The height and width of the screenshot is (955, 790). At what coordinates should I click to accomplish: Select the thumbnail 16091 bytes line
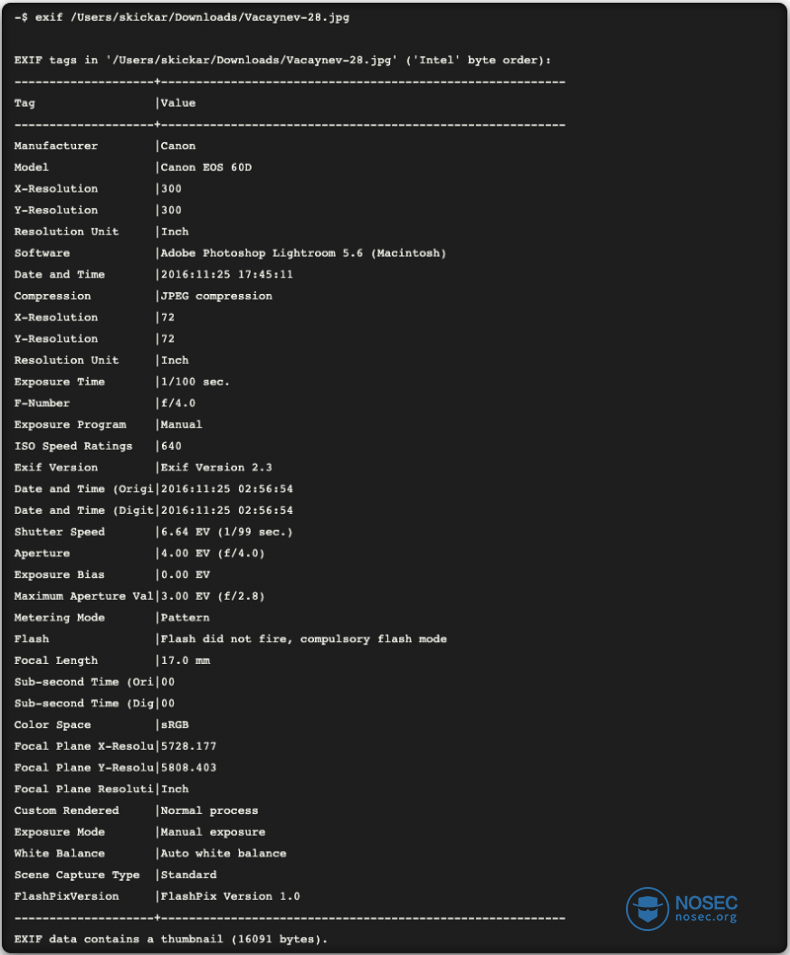171,939
